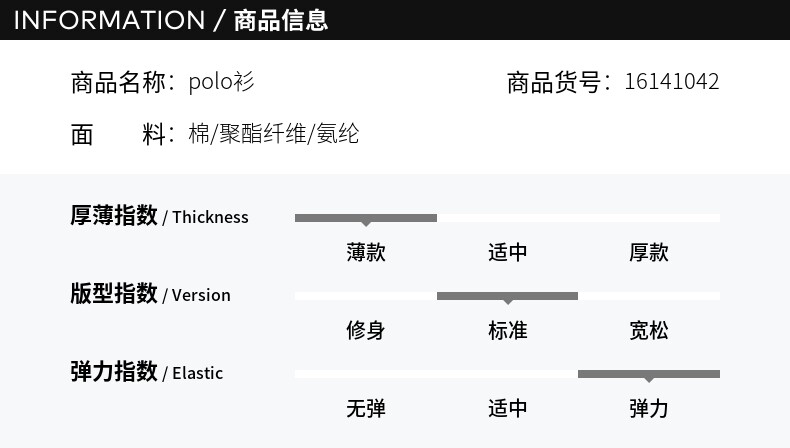Select product number 16141042
Screen dimensions: 790x448
coord(671,82)
